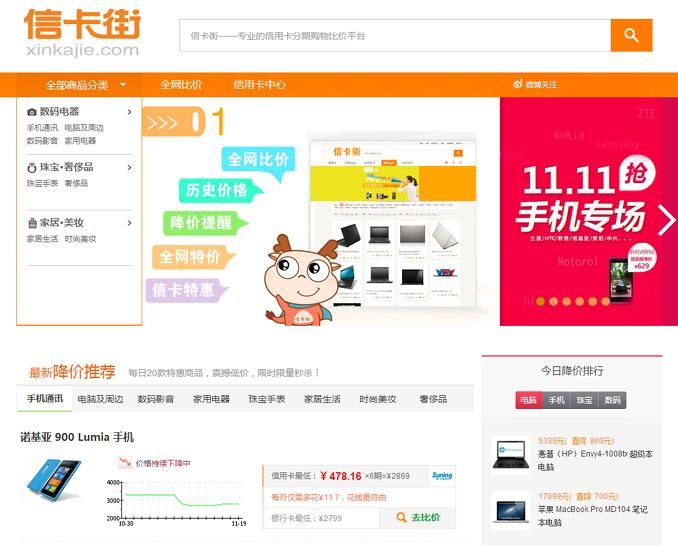Click the 17099元 直降 700元 price text

(x=578, y=496)
